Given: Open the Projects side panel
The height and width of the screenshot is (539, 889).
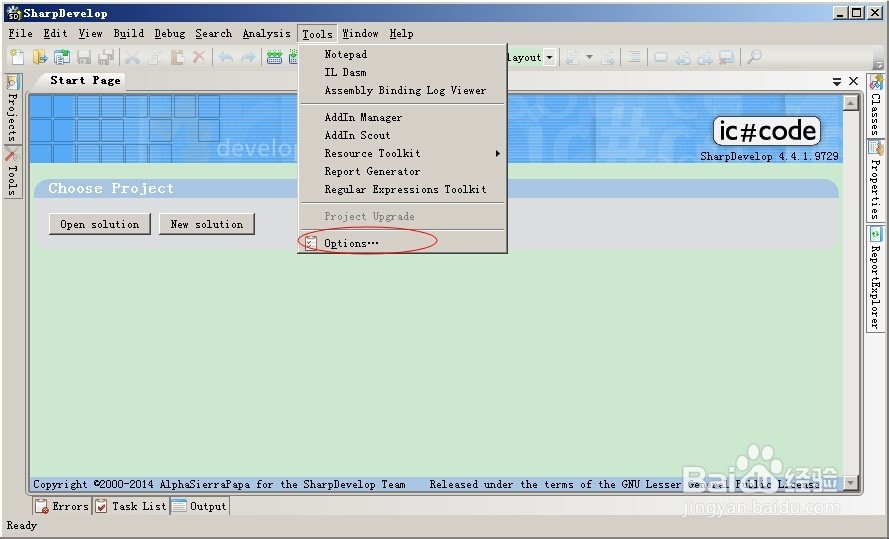Looking at the screenshot, I should coord(12,108).
